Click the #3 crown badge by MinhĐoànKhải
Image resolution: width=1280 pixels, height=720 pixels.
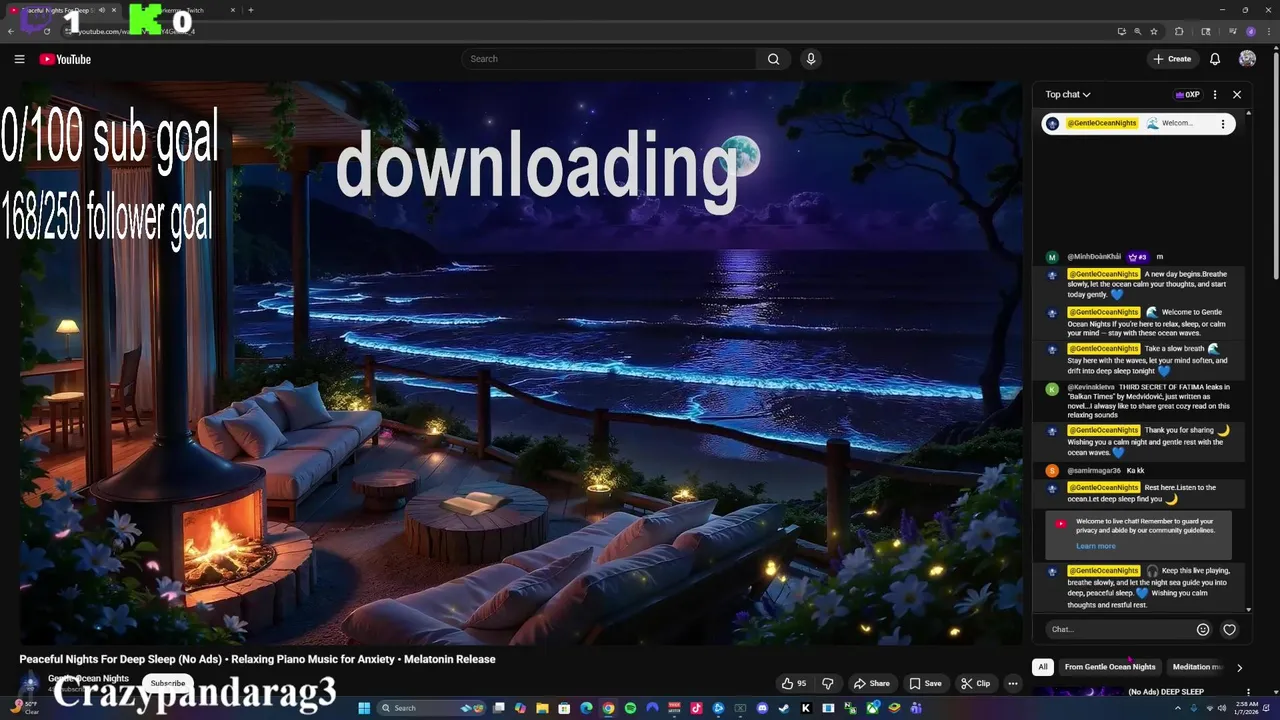(1137, 257)
